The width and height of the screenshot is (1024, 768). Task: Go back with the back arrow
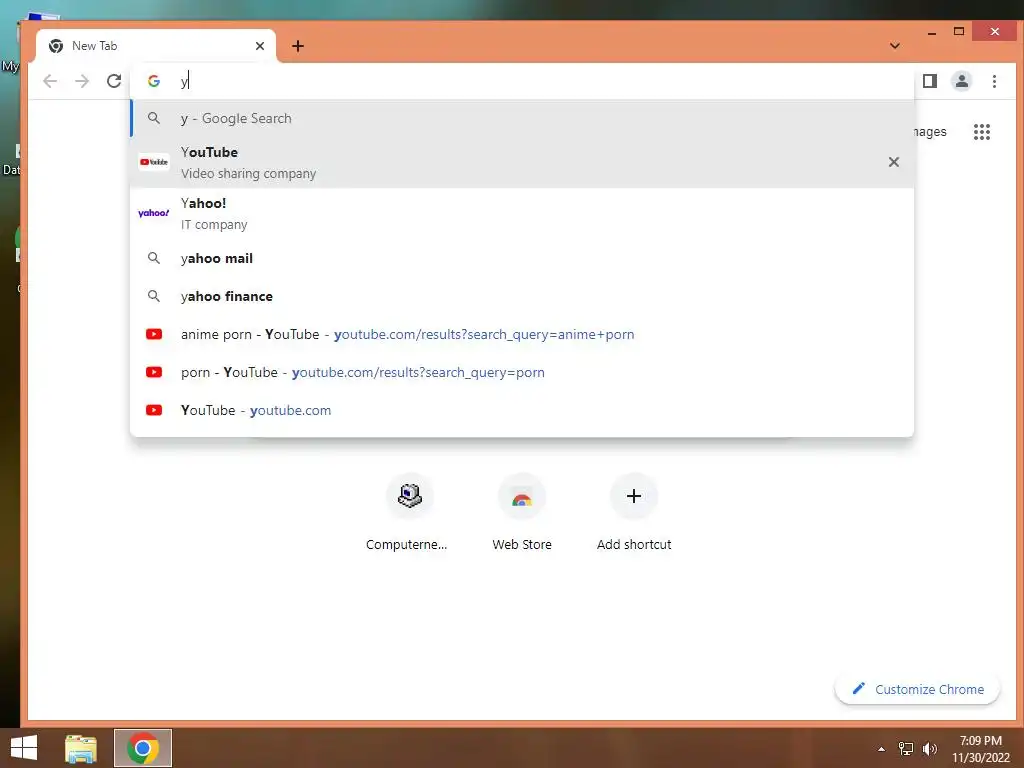50,81
